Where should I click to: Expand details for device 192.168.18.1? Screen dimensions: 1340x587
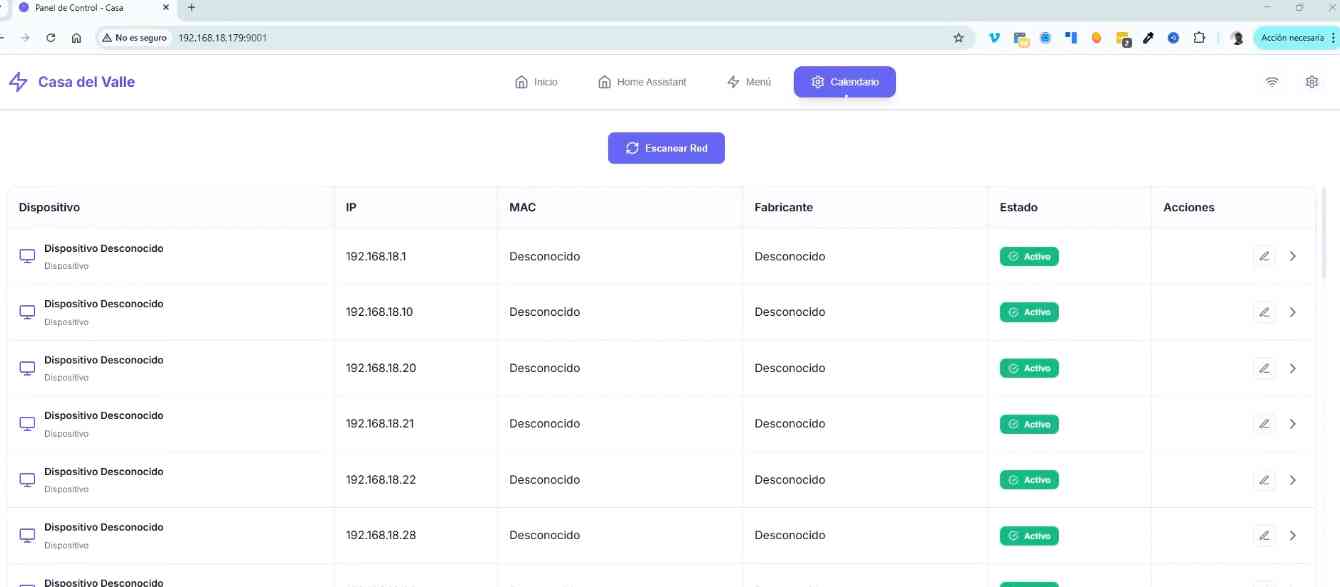point(1293,256)
